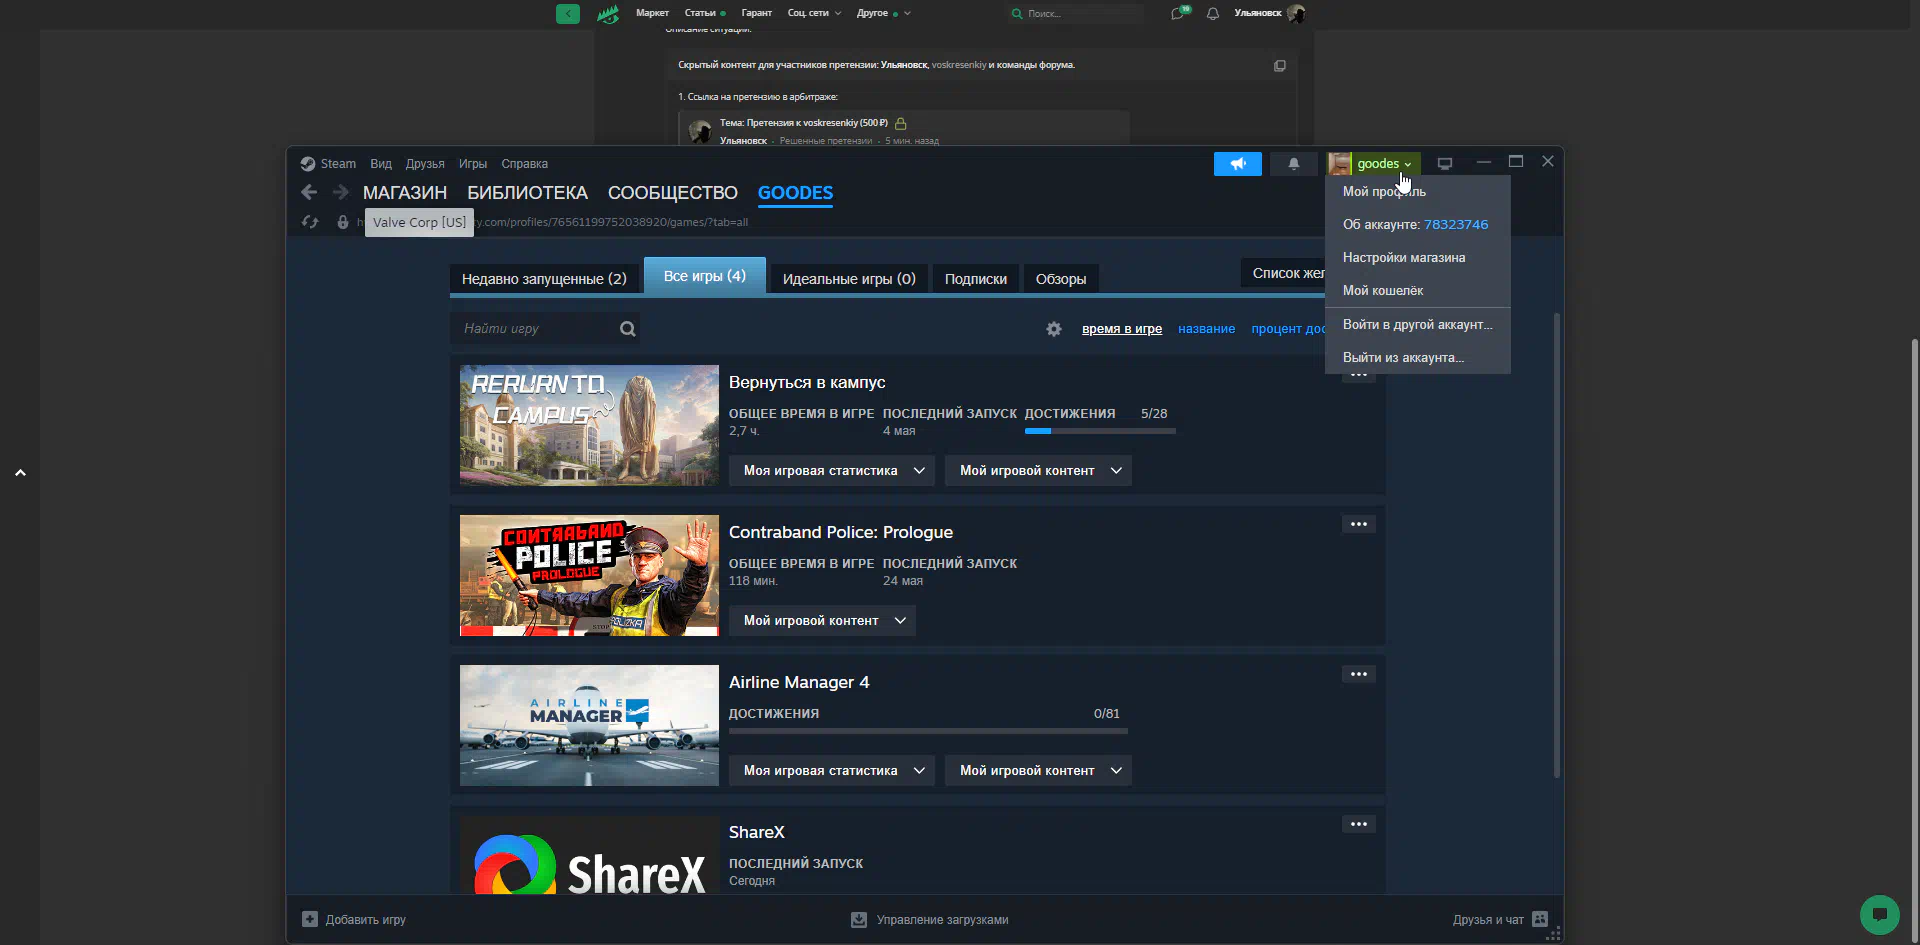The height and width of the screenshot is (945, 1920).
Task: Open forum notifications bell in browser
Action: [1213, 14]
